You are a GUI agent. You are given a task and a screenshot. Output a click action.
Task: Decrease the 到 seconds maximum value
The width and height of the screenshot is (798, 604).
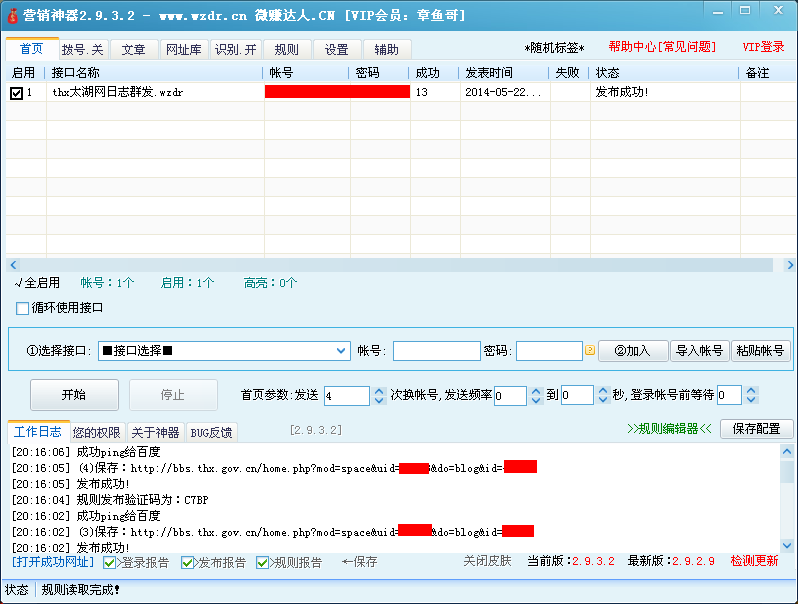click(x=603, y=400)
